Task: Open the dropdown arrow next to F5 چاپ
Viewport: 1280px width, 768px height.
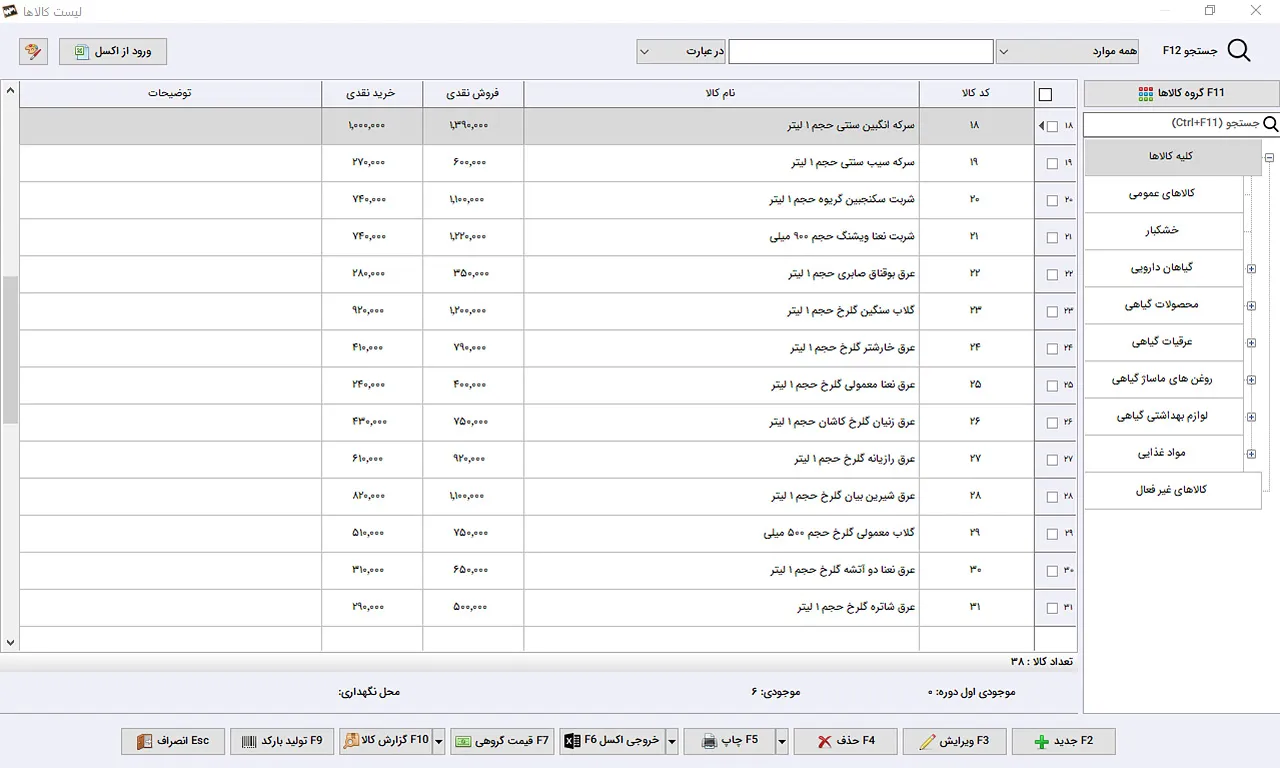Action: [x=782, y=741]
